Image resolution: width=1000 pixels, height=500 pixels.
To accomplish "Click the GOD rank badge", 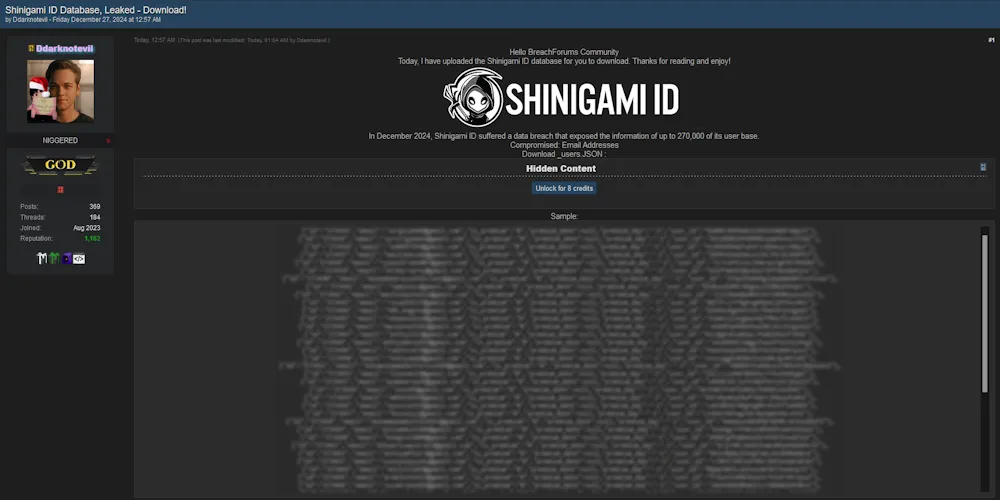I will tap(61, 165).
